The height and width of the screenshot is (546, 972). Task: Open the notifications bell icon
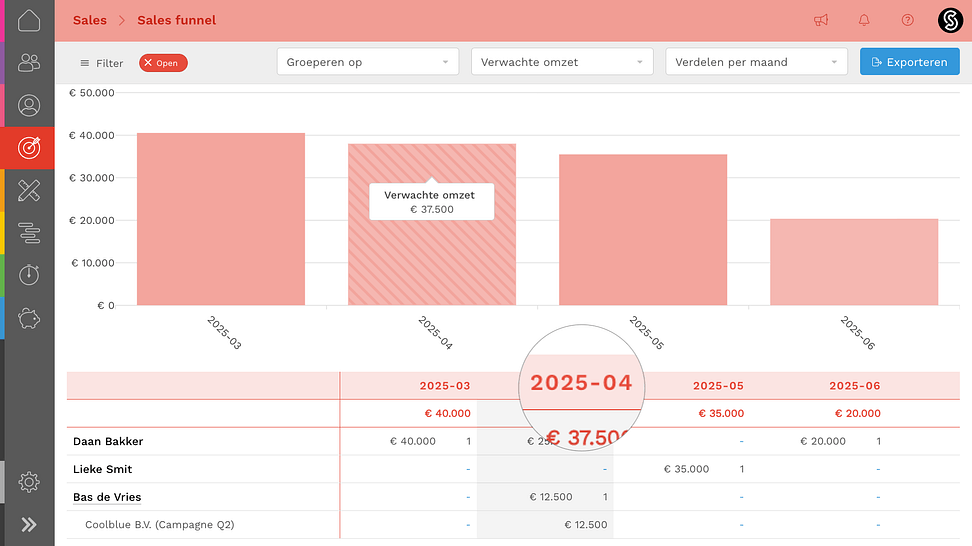point(864,20)
